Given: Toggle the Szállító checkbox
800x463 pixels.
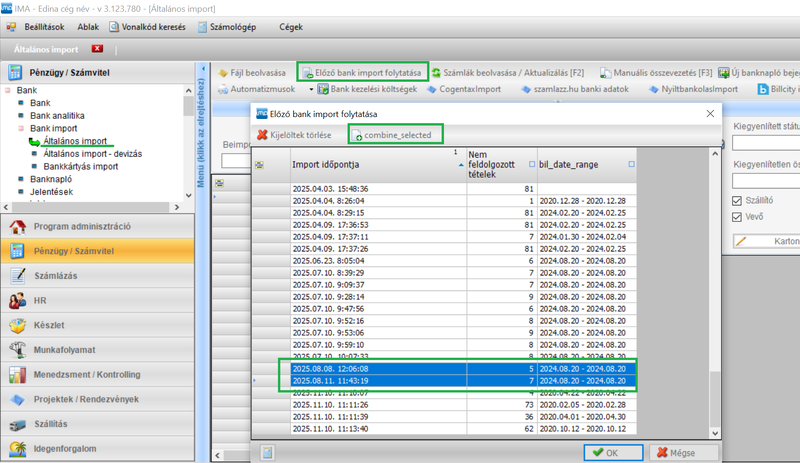Looking at the screenshot, I should (738, 201).
